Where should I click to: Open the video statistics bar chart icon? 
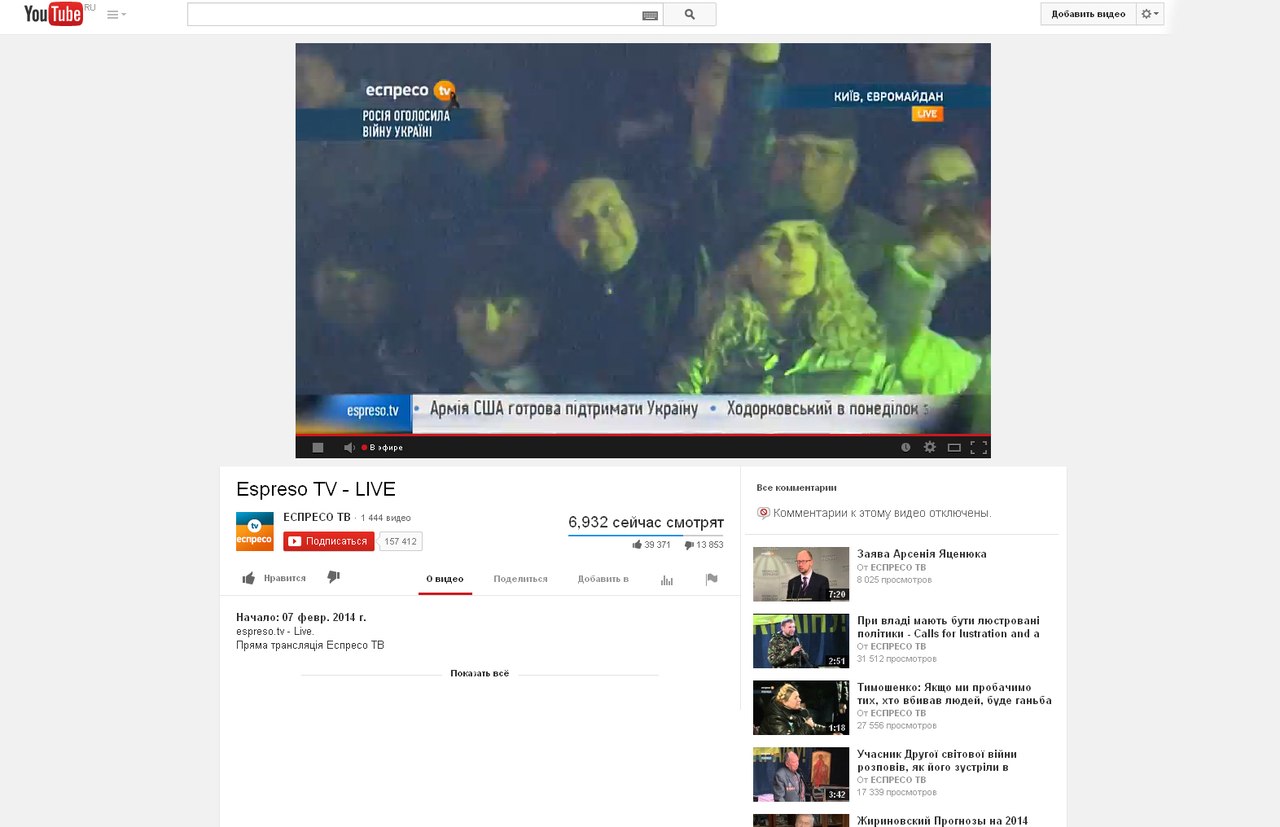pos(667,579)
